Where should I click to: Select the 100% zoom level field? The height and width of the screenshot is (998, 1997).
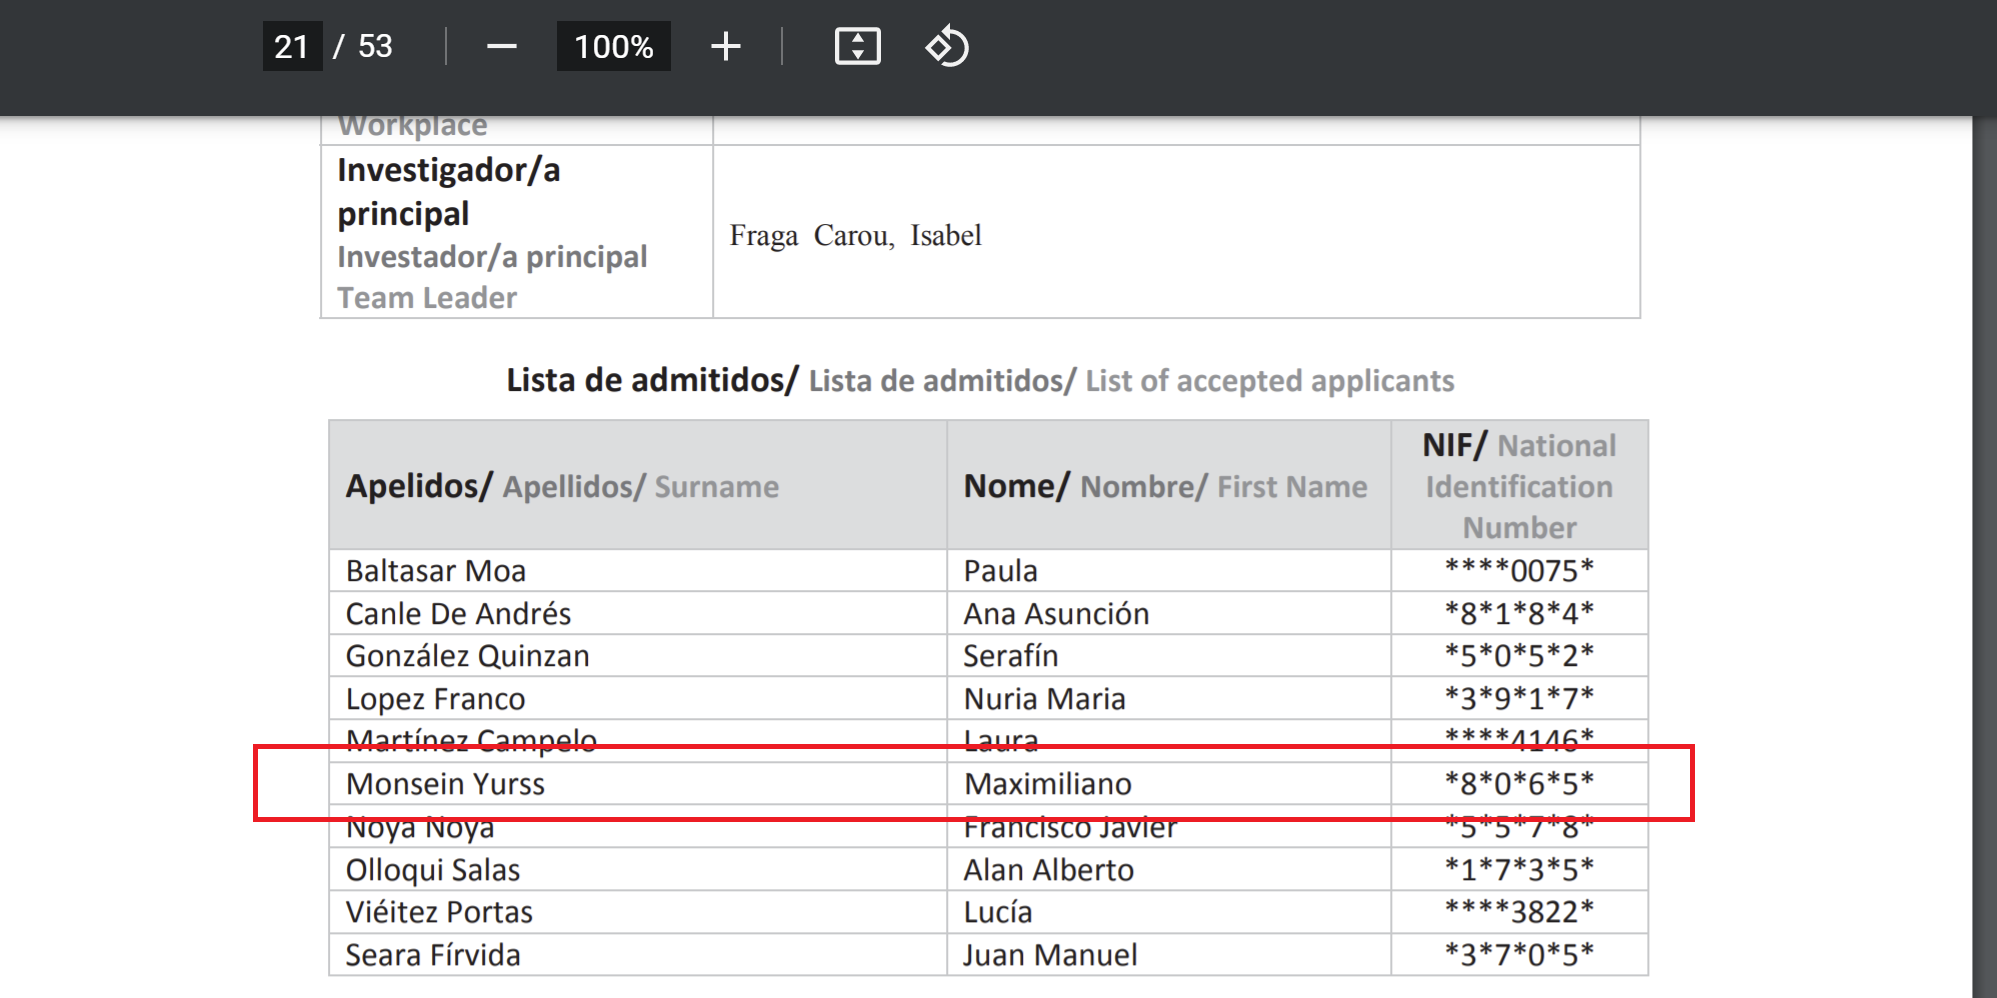coord(613,46)
